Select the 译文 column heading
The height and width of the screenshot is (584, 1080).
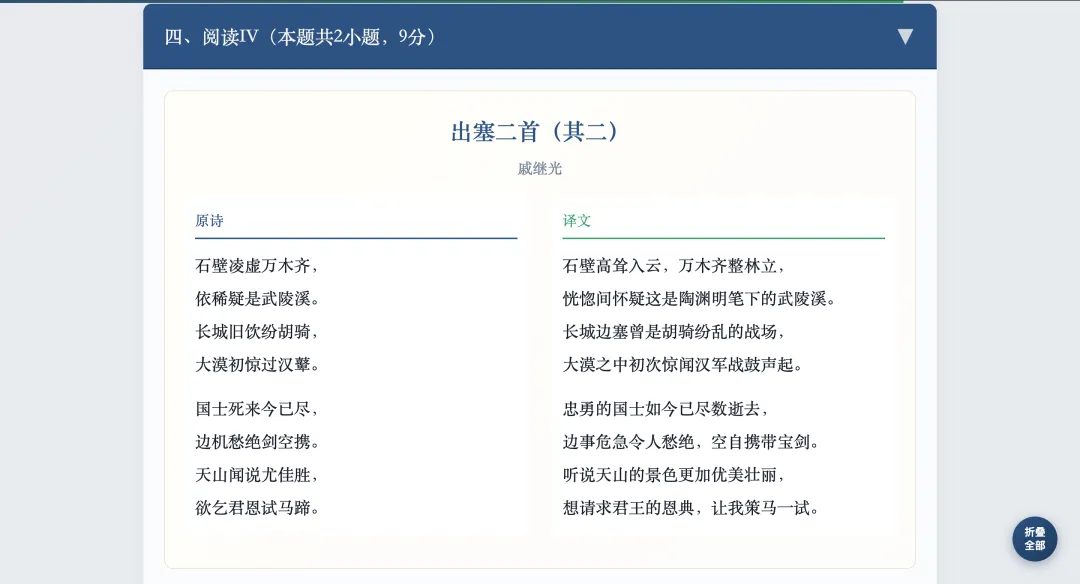[575, 221]
